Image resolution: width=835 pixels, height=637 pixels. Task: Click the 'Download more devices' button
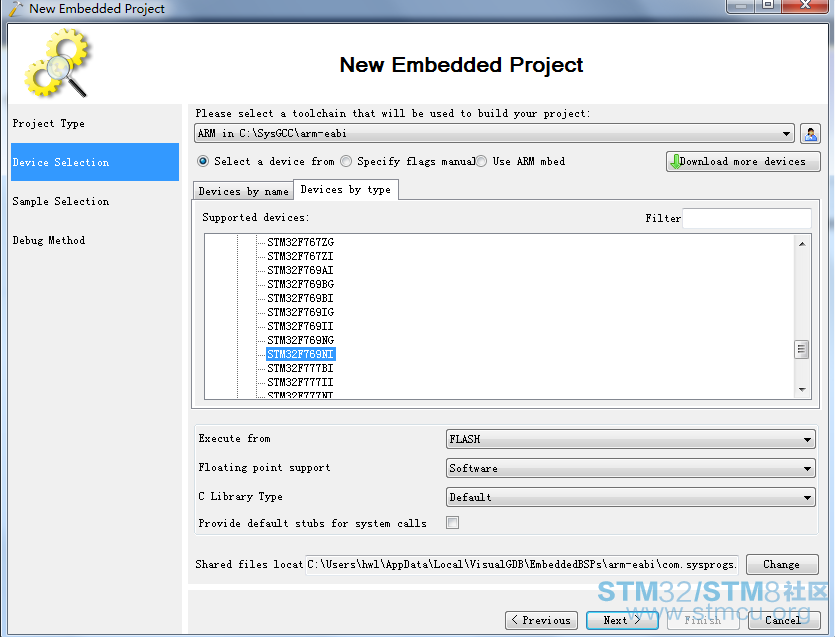point(743,161)
